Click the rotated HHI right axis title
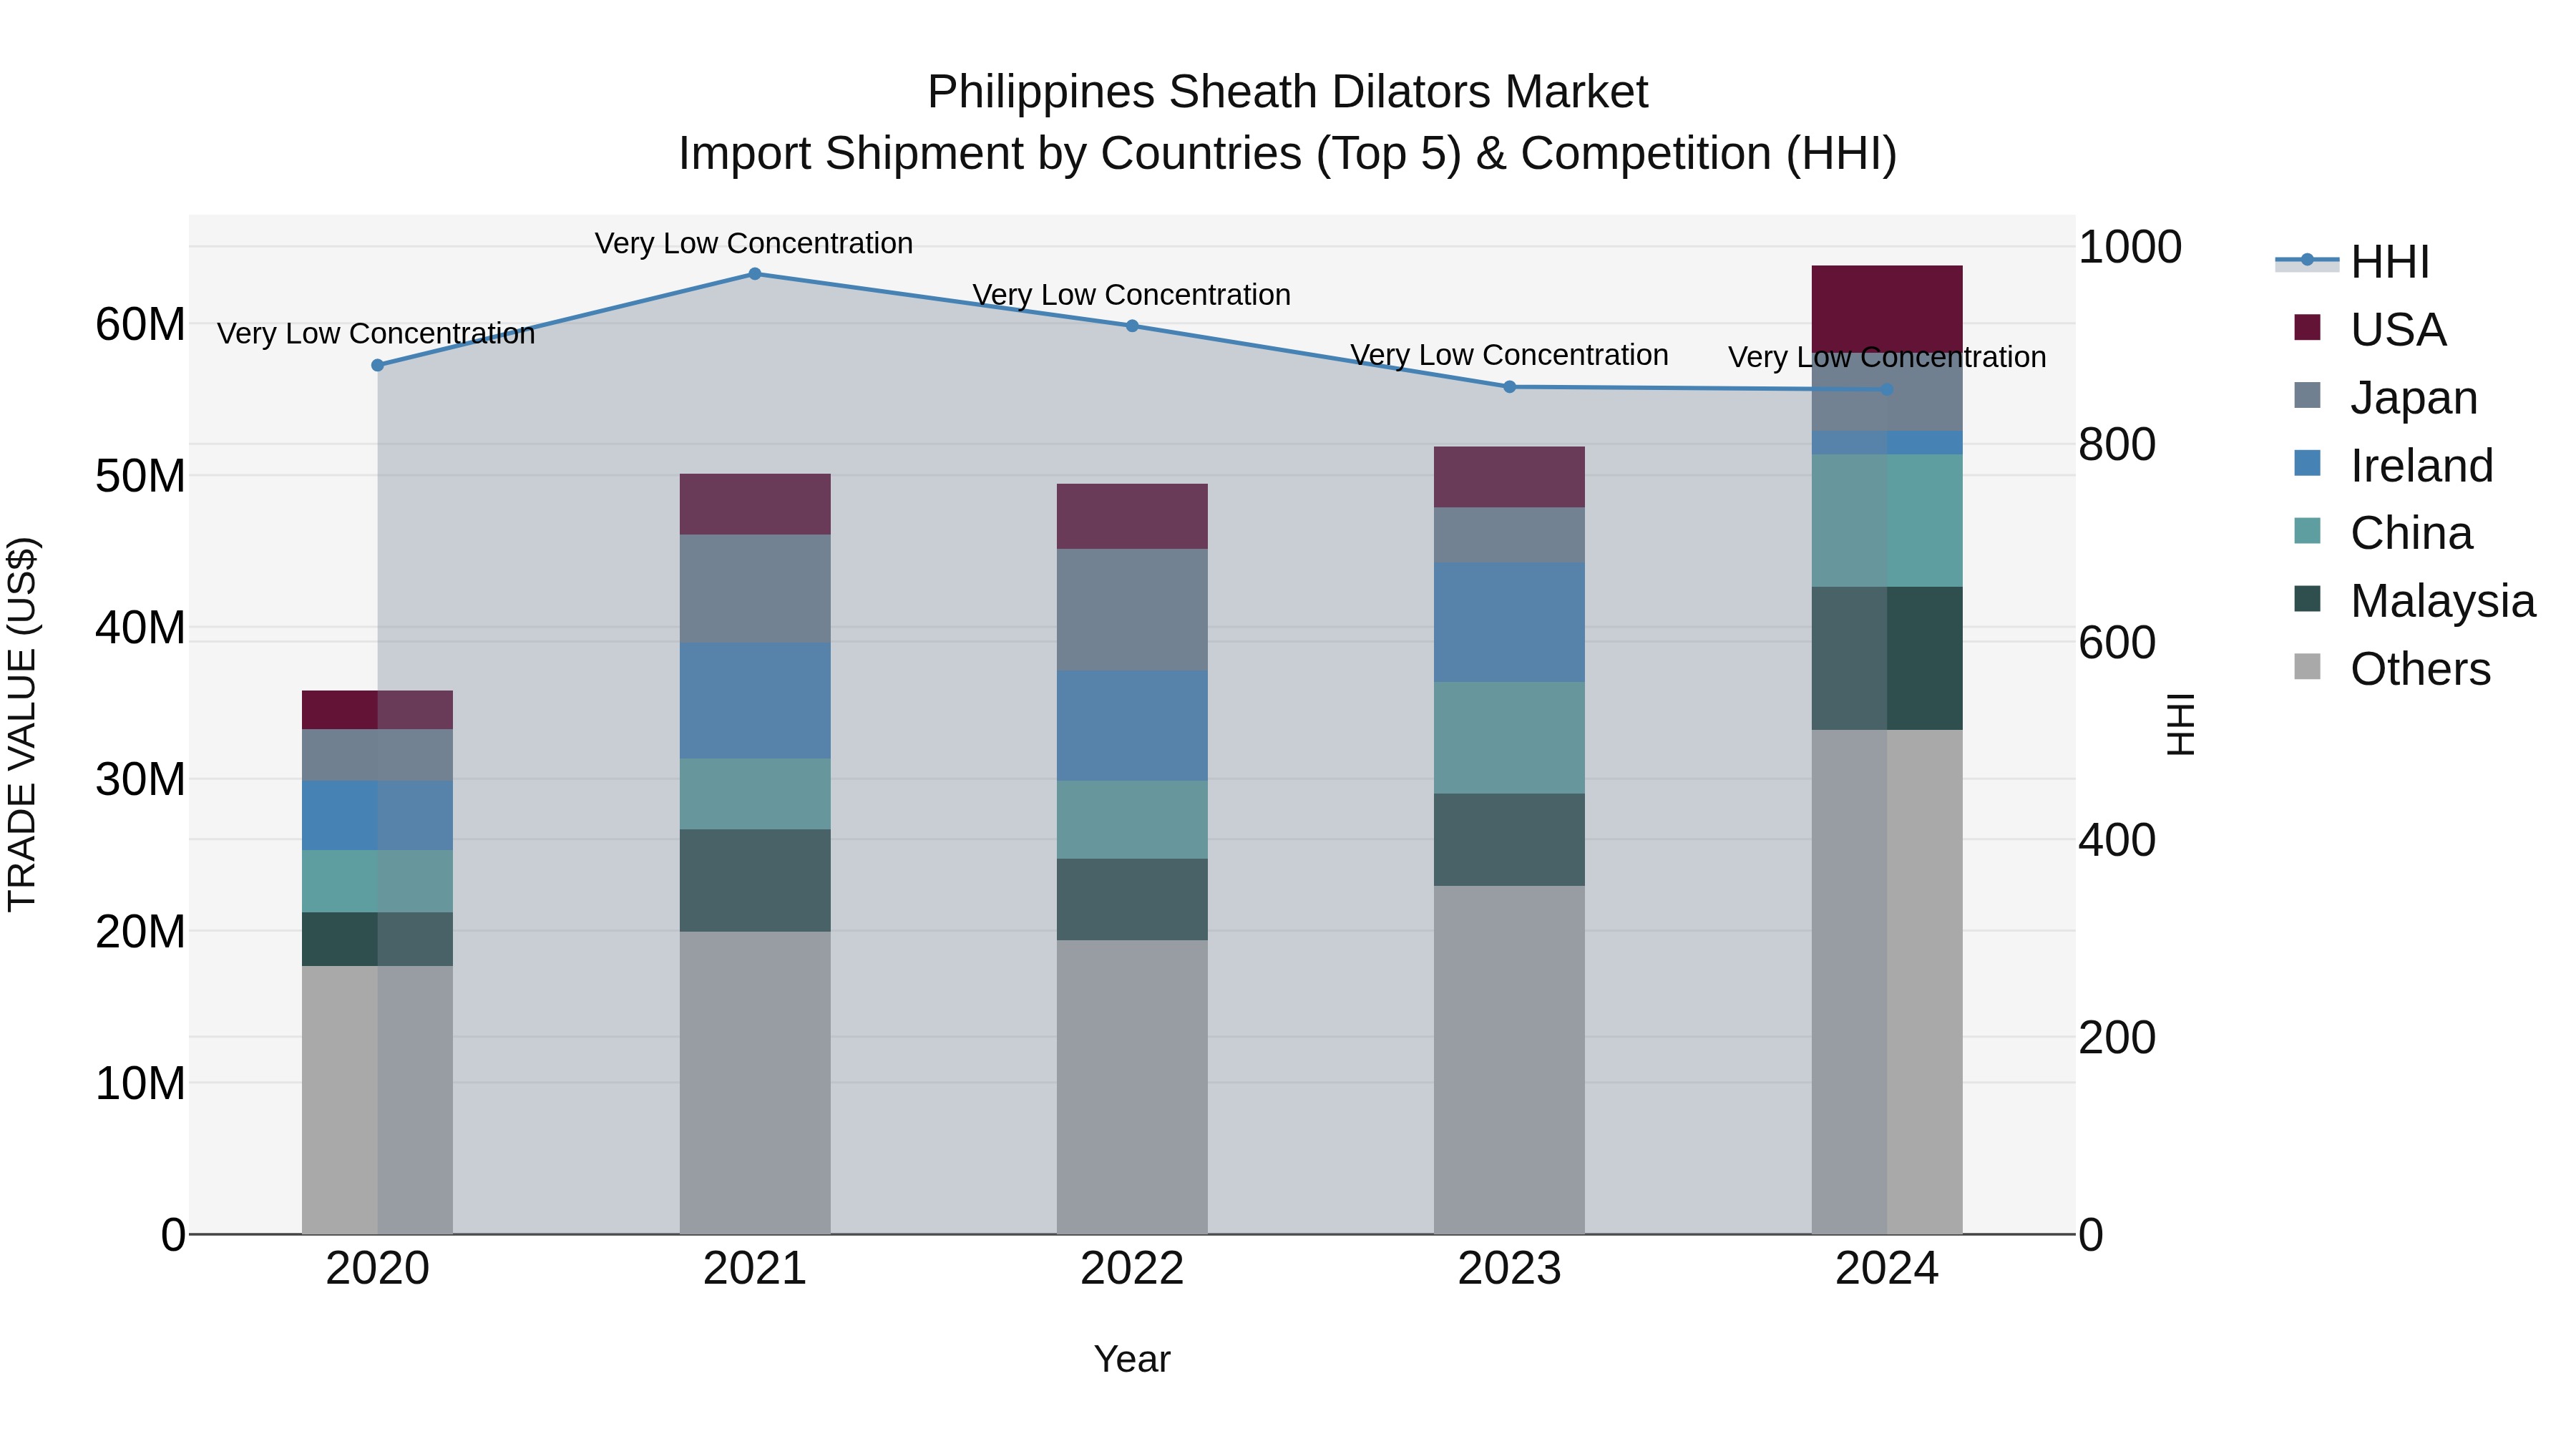The width and height of the screenshot is (2576, 1449). [x=2181, y=724]
